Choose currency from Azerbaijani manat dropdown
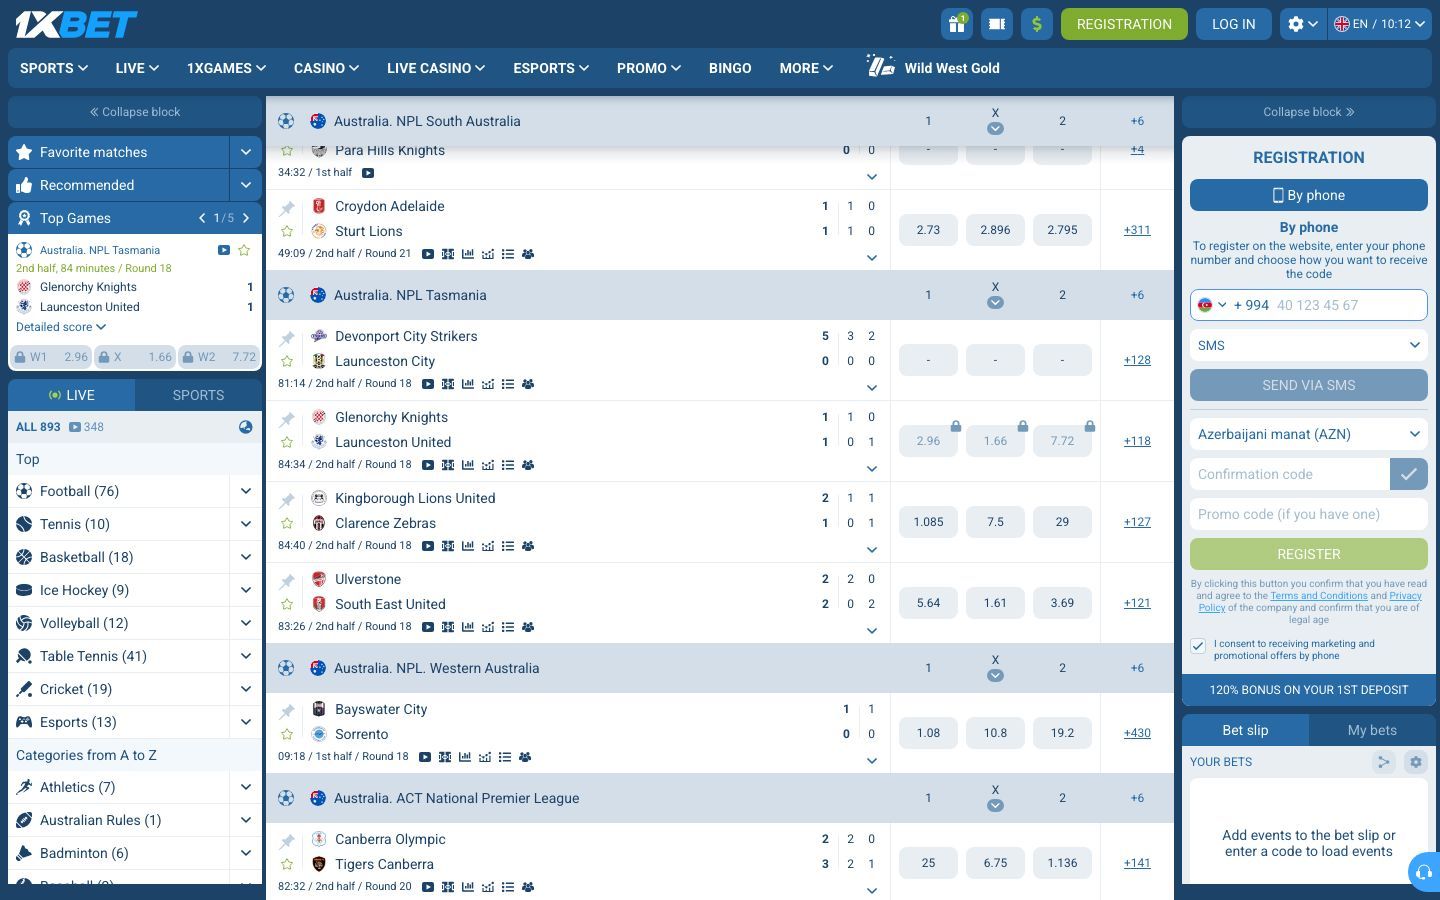Screen dimensions: 1440x900 point(1309,434)
